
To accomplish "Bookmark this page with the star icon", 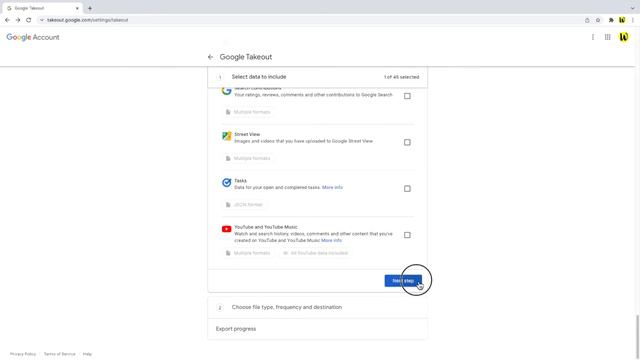I will click(x=598, y=20).
